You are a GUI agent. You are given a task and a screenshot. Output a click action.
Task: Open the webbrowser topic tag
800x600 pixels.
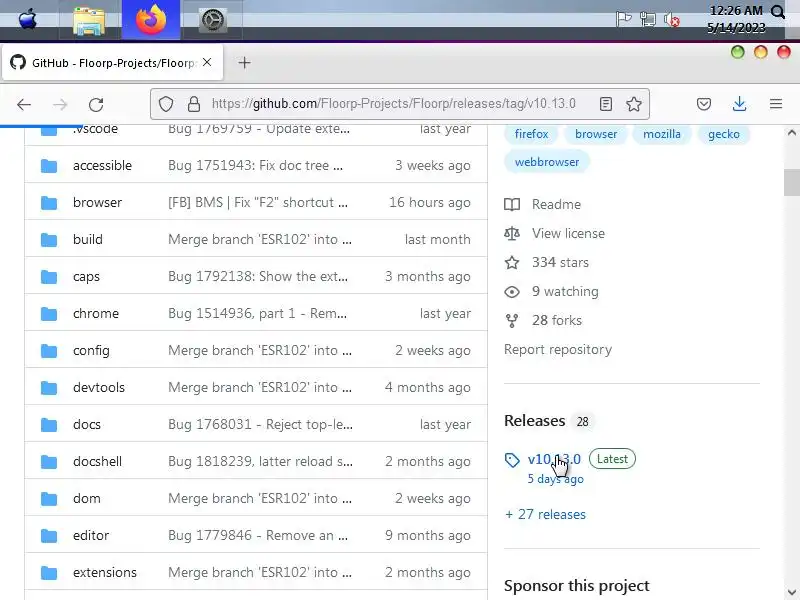point(547,162)
